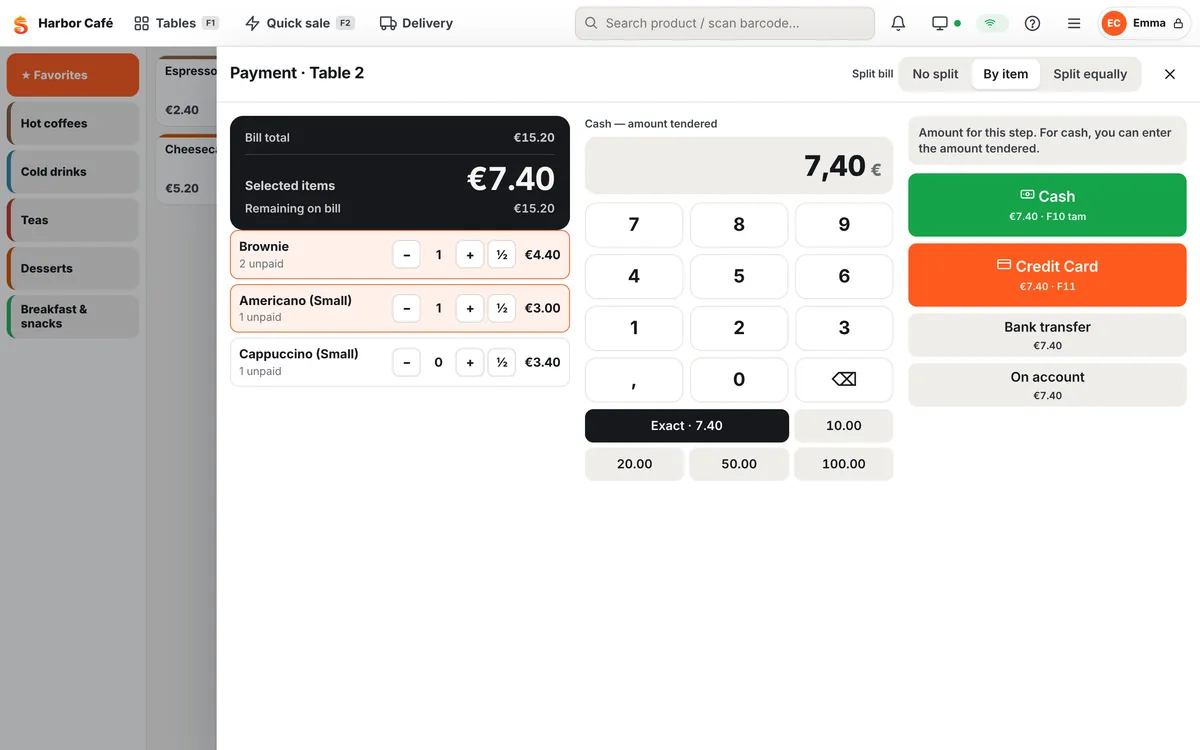Open the hamburger menu
The height and width of the screenshot is (750, 1200).
[x=1074, y=23]
